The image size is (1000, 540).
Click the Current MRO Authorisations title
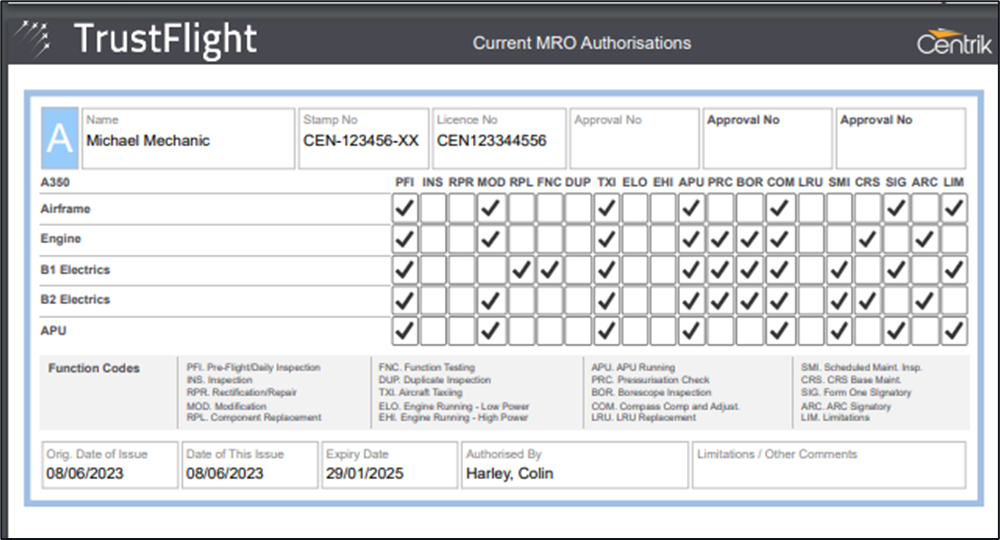coord(581,43)
